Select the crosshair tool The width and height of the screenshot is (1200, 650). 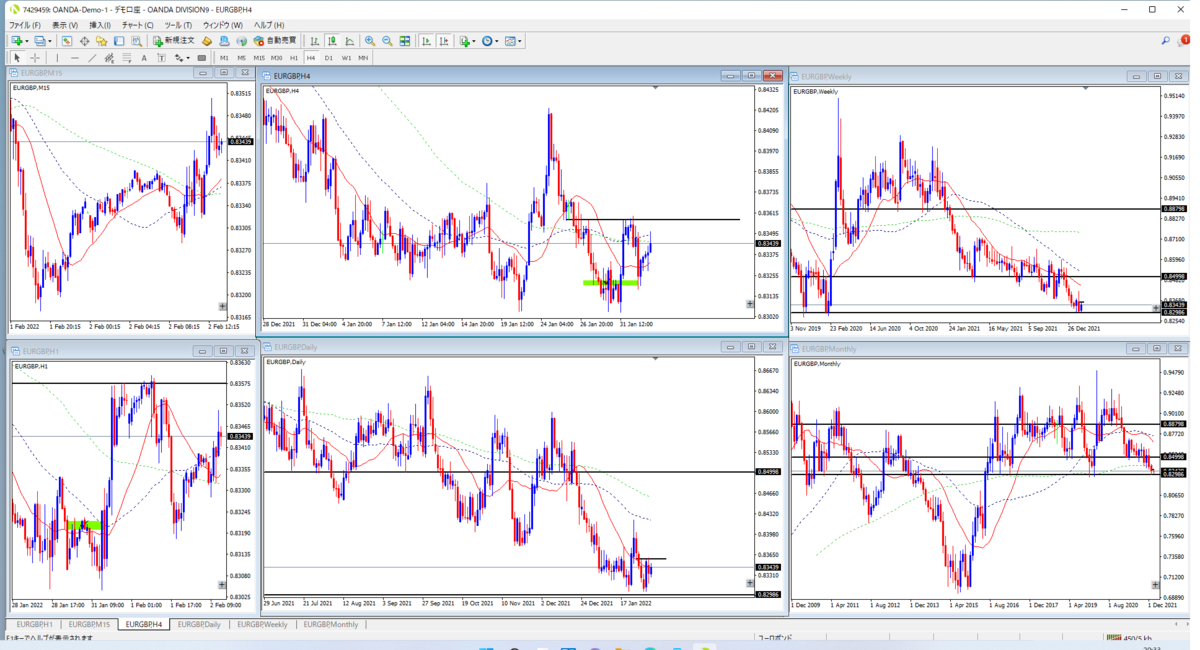click(35, 58)
